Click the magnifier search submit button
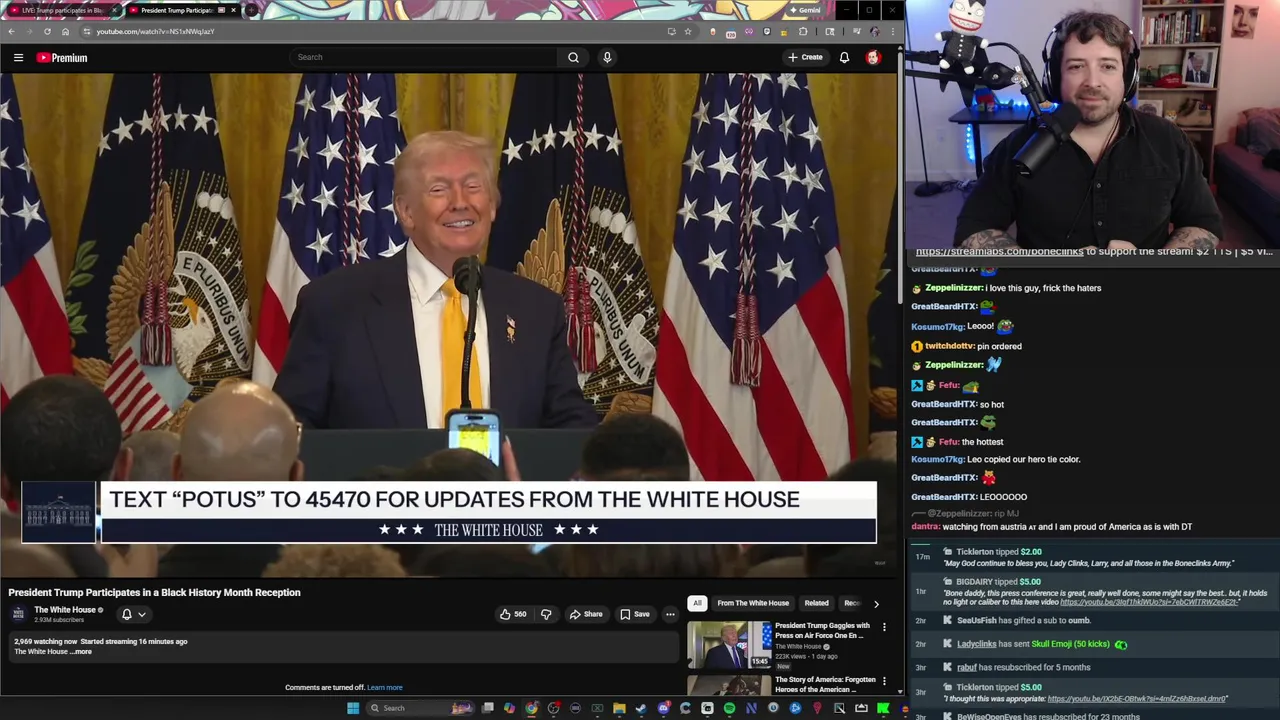 [573, 57]
